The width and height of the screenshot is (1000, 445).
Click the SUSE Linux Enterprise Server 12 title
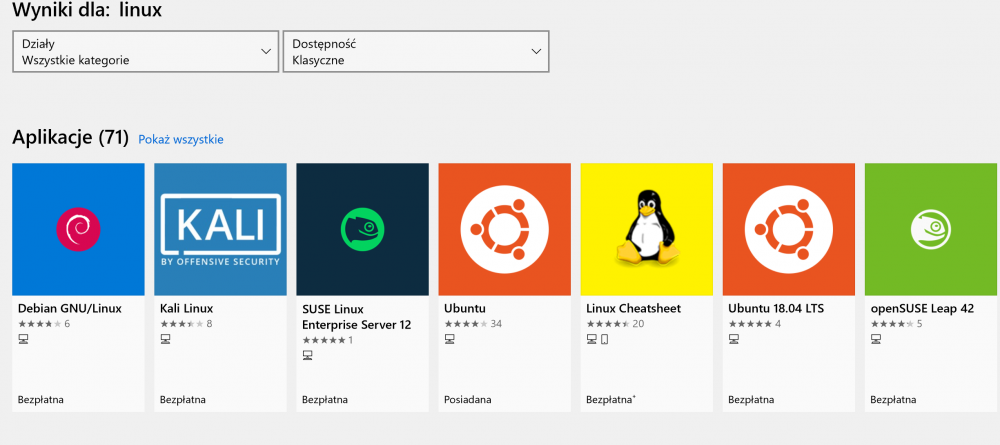click(357, 317)
